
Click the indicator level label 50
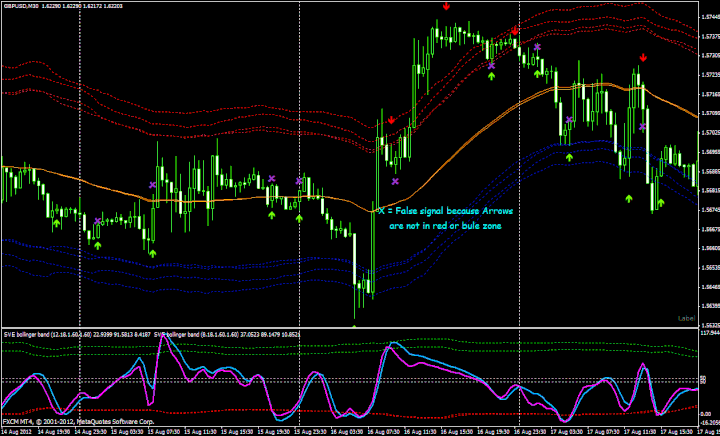(703, 380)
